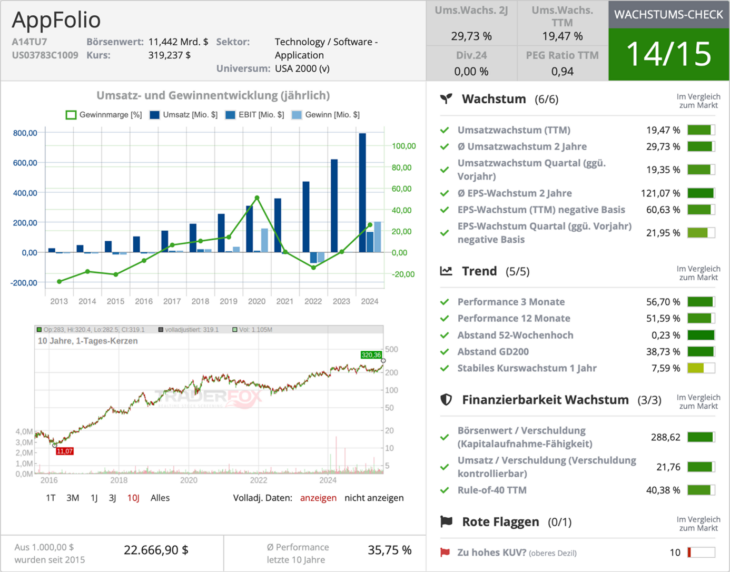730x572 pixels.
Task: Click the Trend chart icon
Action: point(446,271)
